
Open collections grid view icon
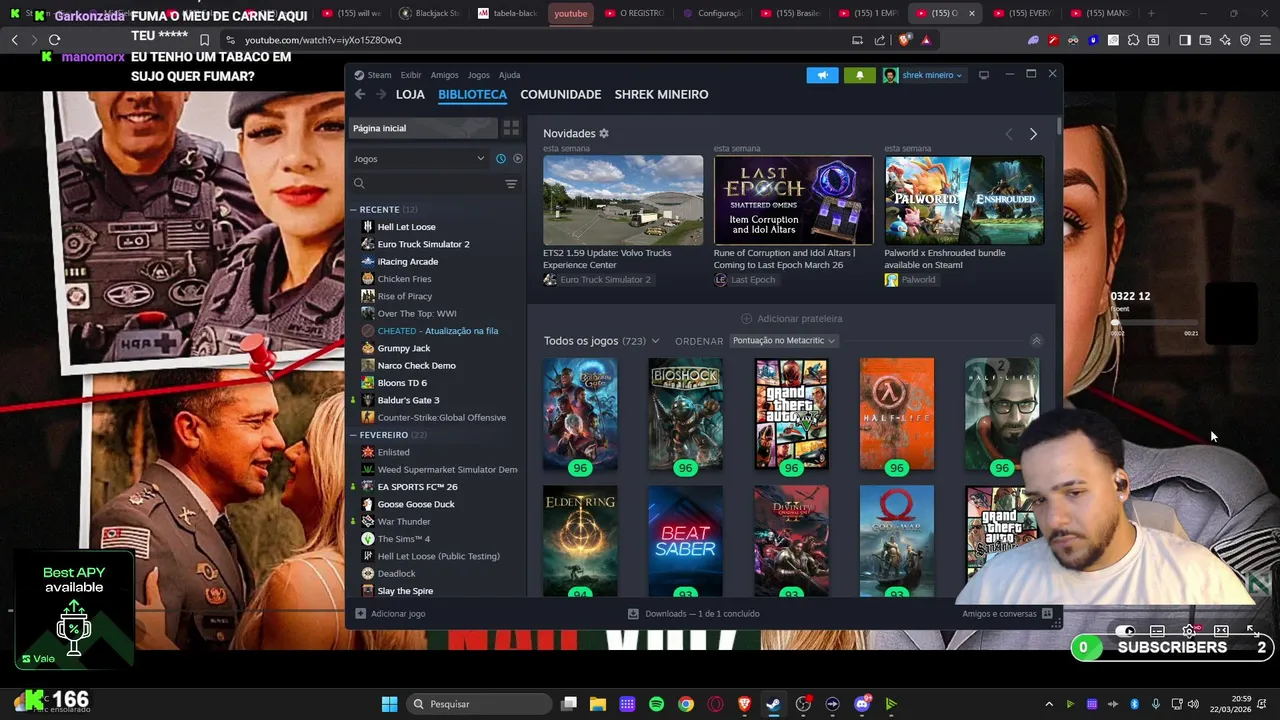pos(511,128)
